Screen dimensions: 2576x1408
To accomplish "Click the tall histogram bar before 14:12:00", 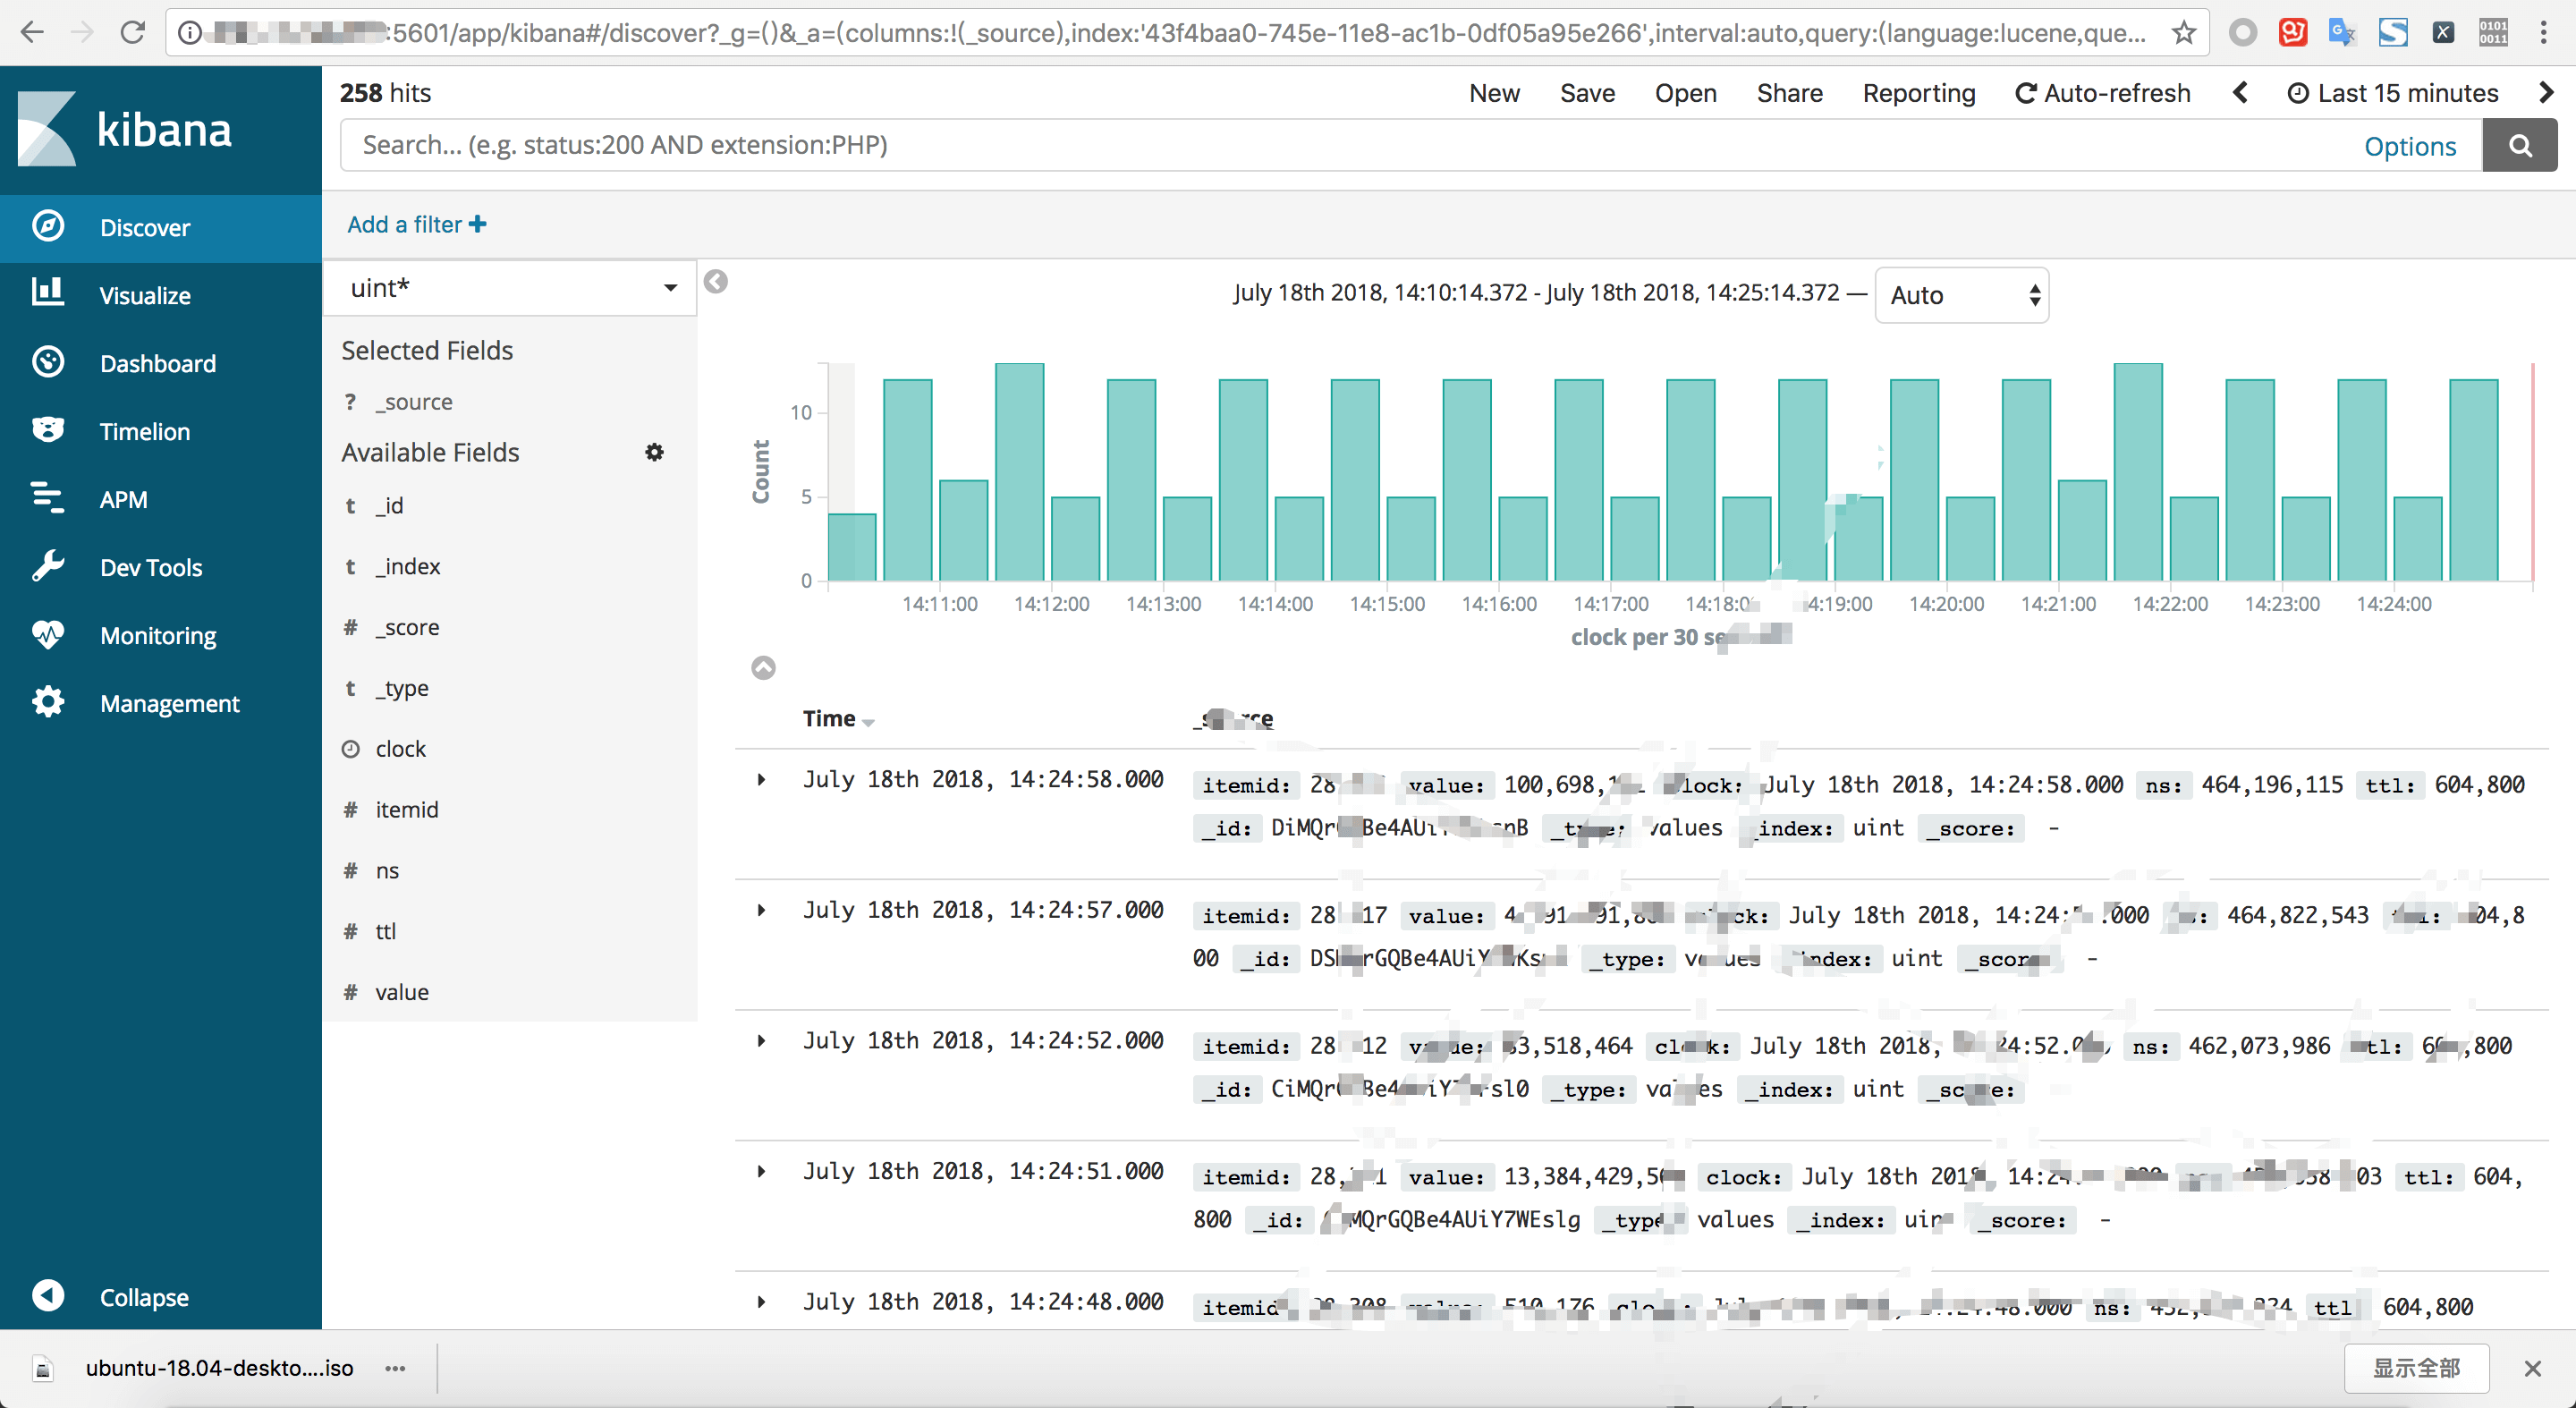I will click(1019, 472).
